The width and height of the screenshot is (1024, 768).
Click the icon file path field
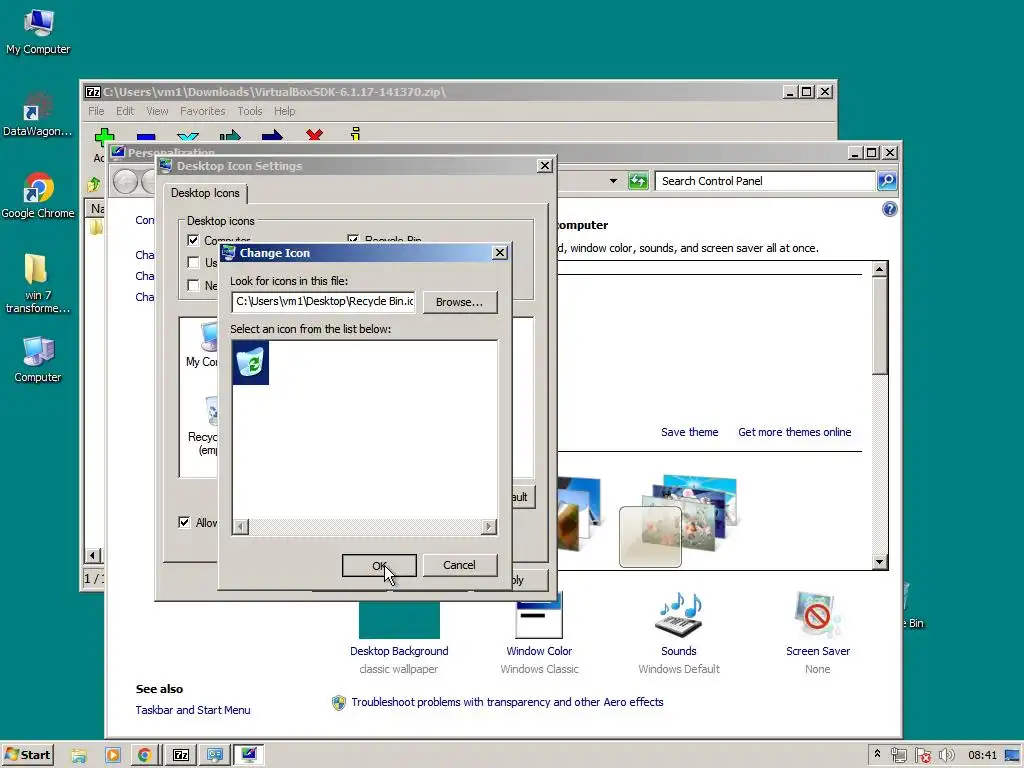tap(323, 302)
